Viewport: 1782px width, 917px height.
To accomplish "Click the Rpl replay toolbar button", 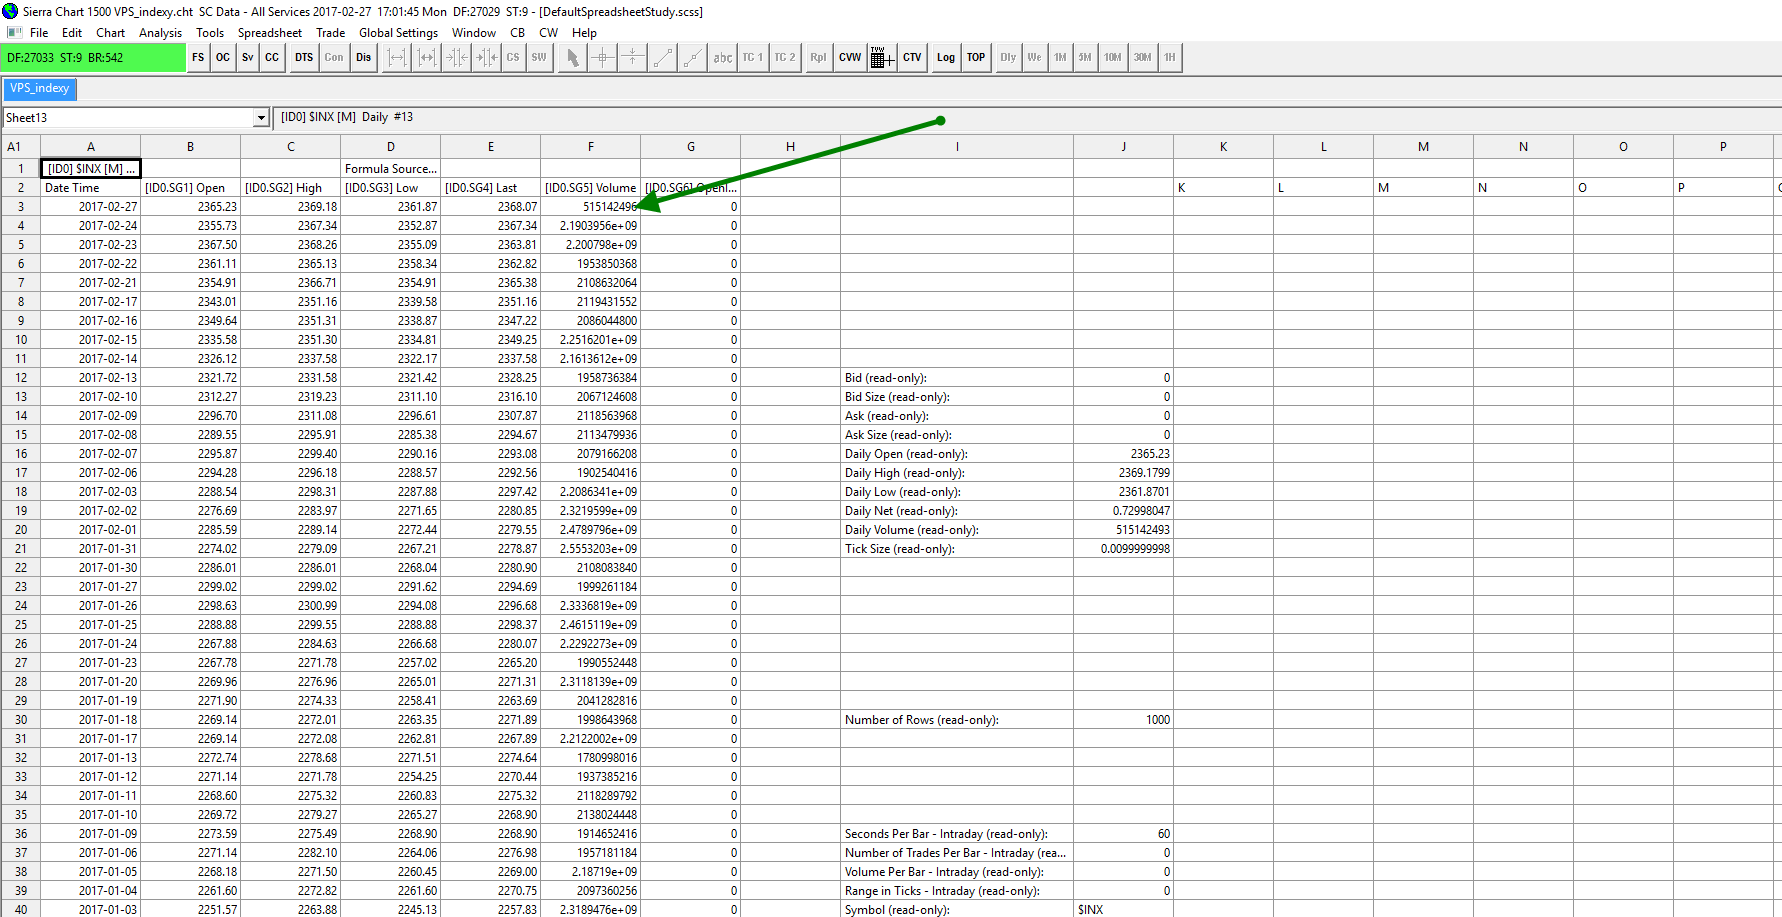I will (818, 58).
